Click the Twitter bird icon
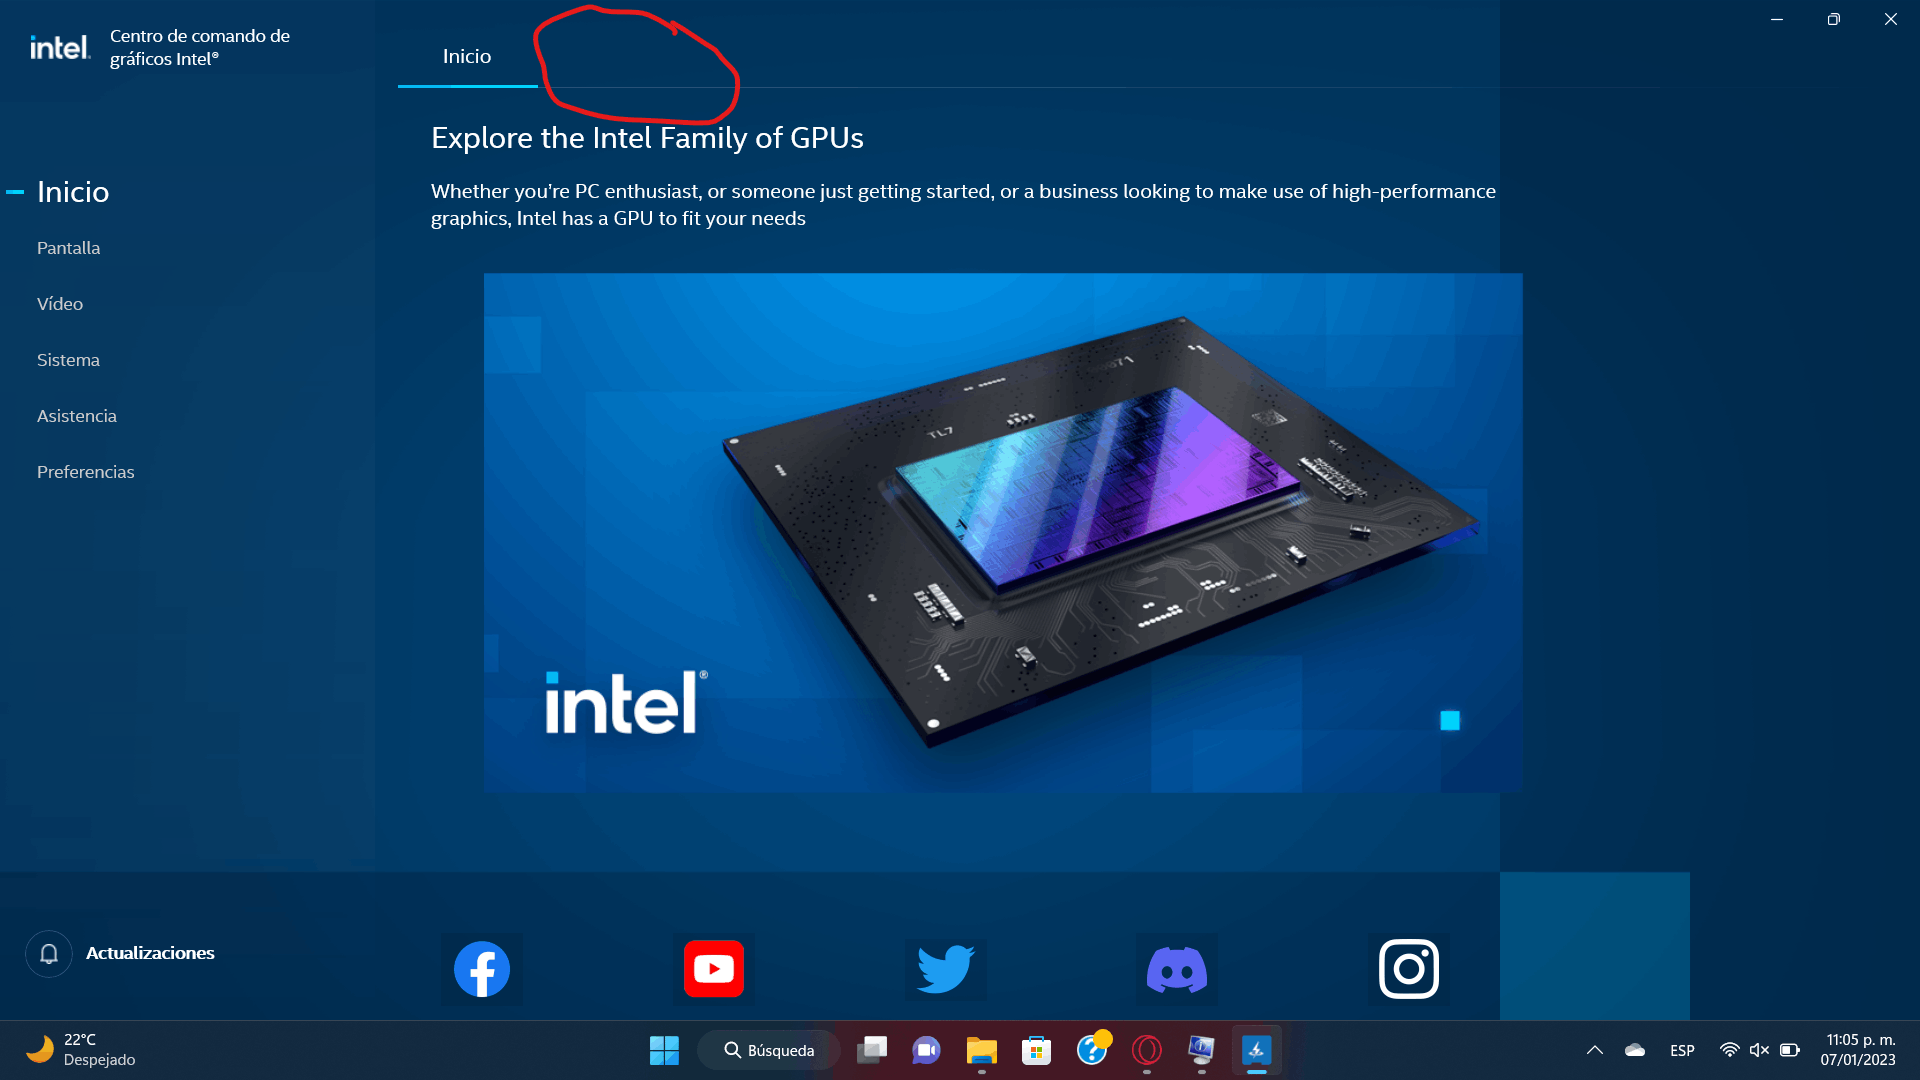 point(945,969)
